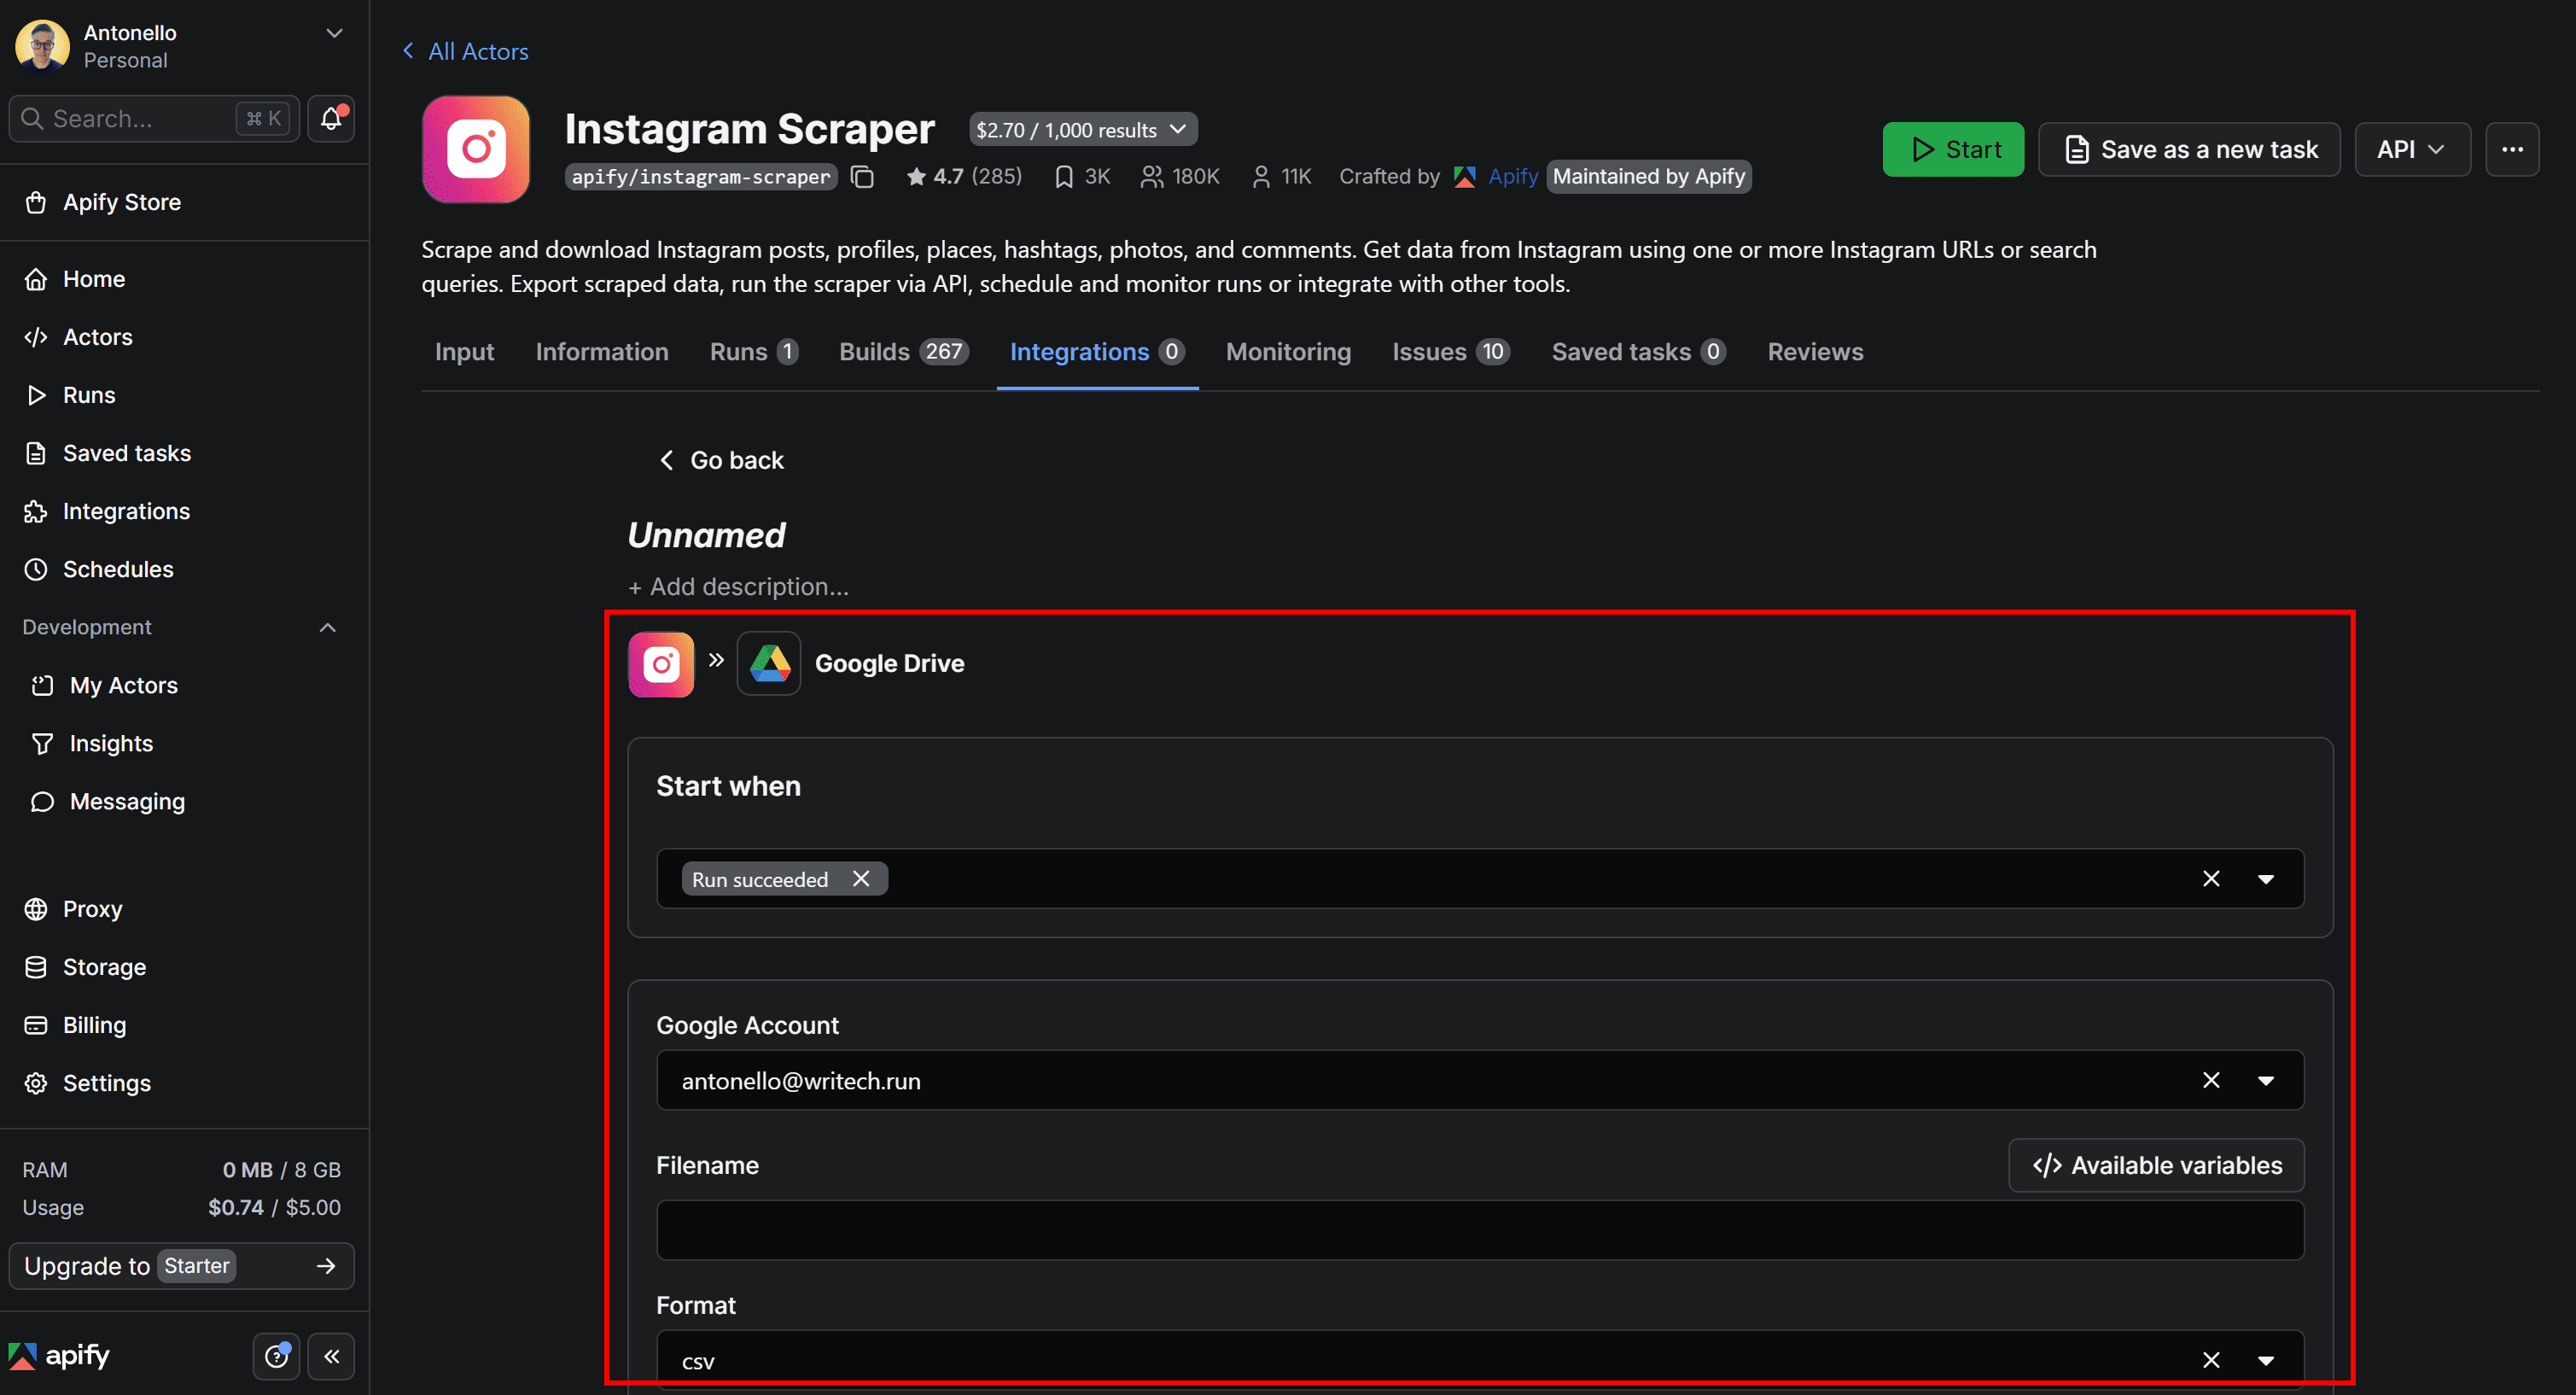Collapse the sidebar with the double-chevron button
Screen dimensions: 2576x1395
point(331,1356)
